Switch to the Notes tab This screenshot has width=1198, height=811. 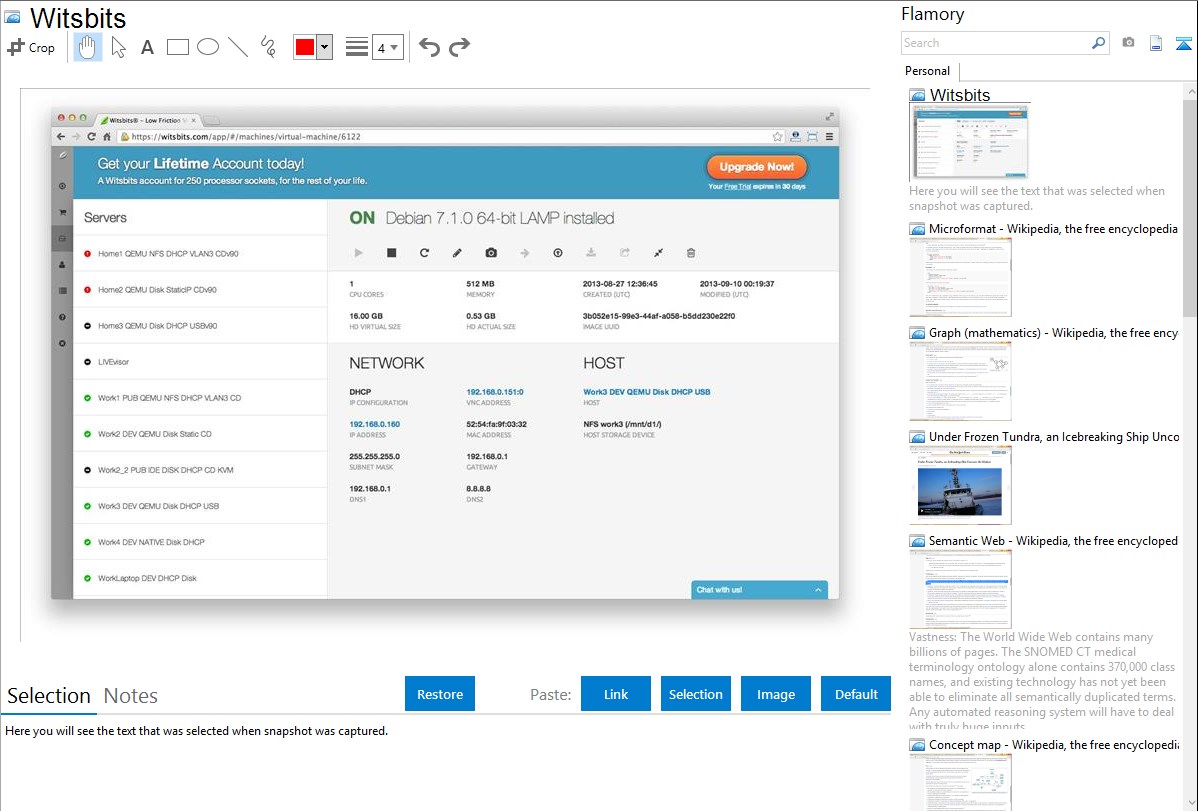click(x=131, y=696)
